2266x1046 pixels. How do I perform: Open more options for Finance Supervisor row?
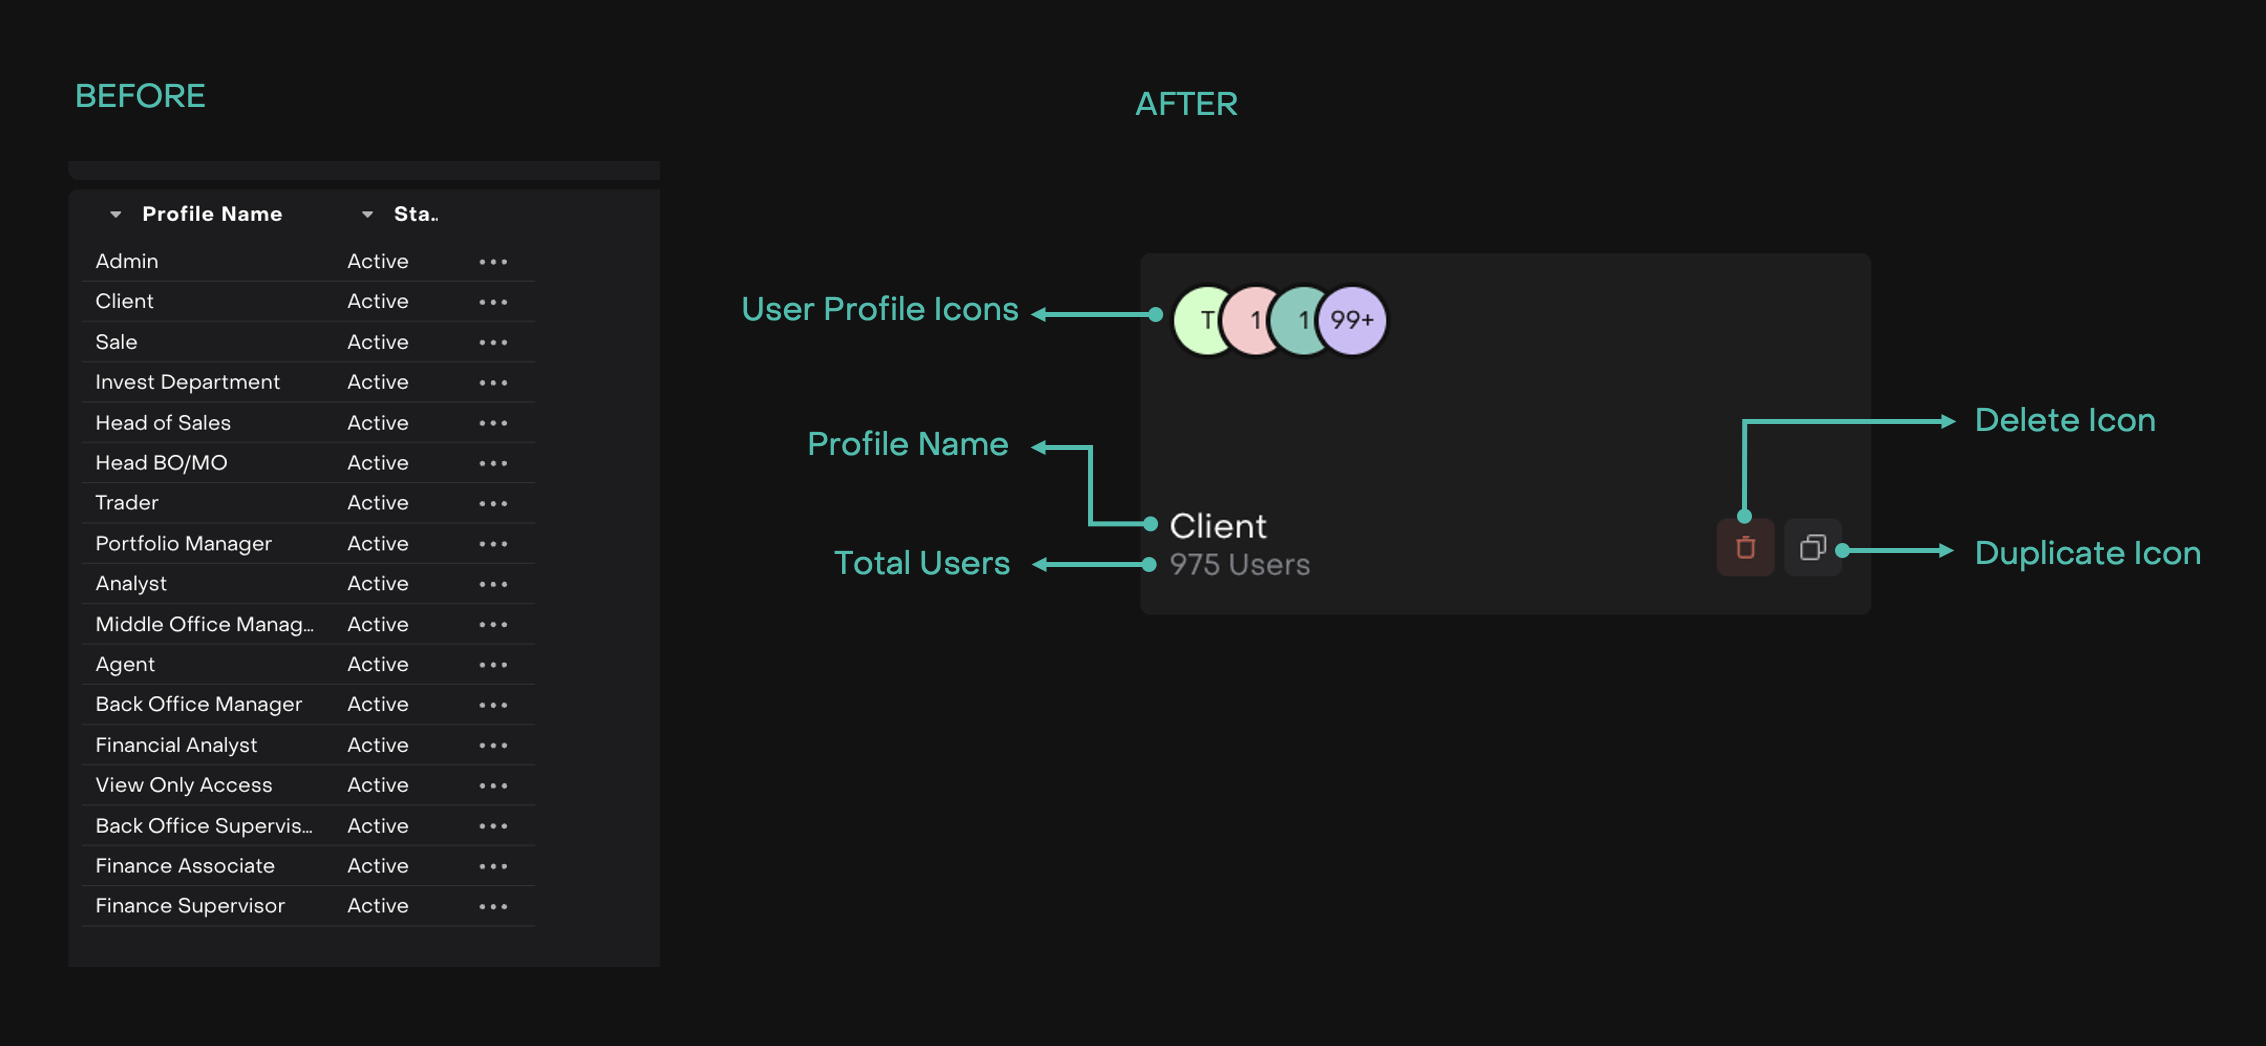click(x=493, y=906)
